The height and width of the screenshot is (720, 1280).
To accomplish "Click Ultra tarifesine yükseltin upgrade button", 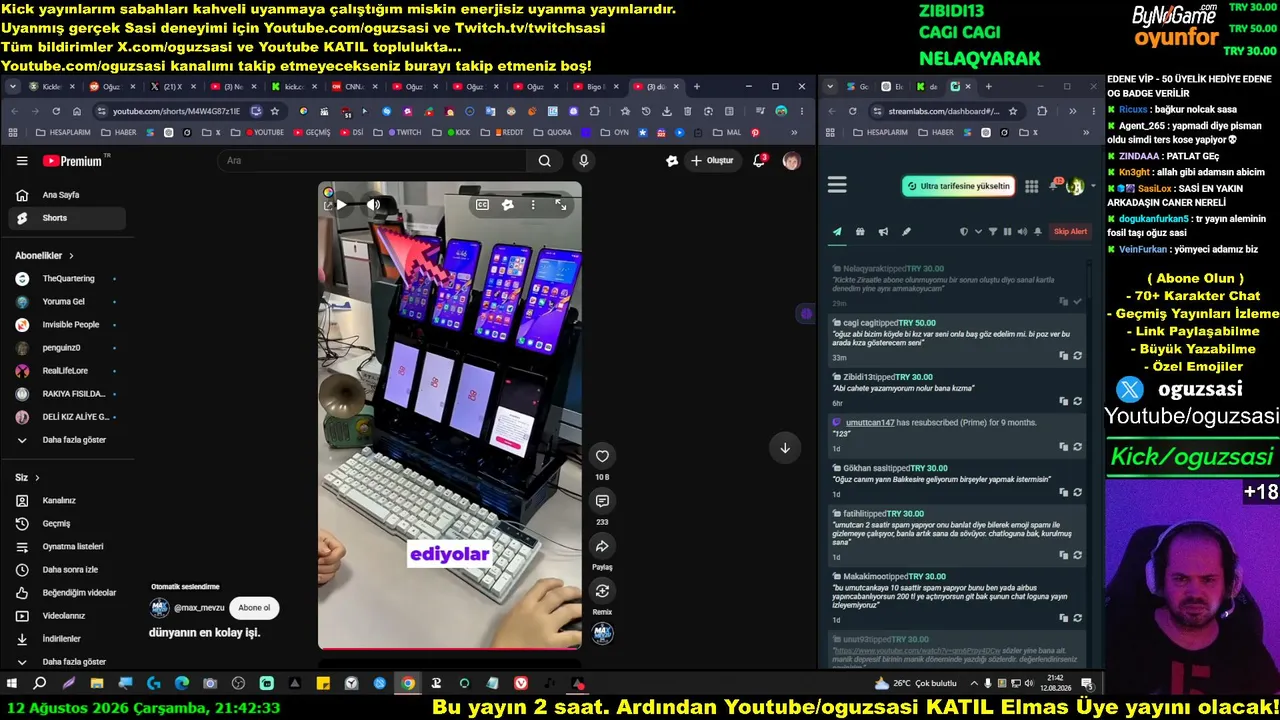I will pos(958,186).
